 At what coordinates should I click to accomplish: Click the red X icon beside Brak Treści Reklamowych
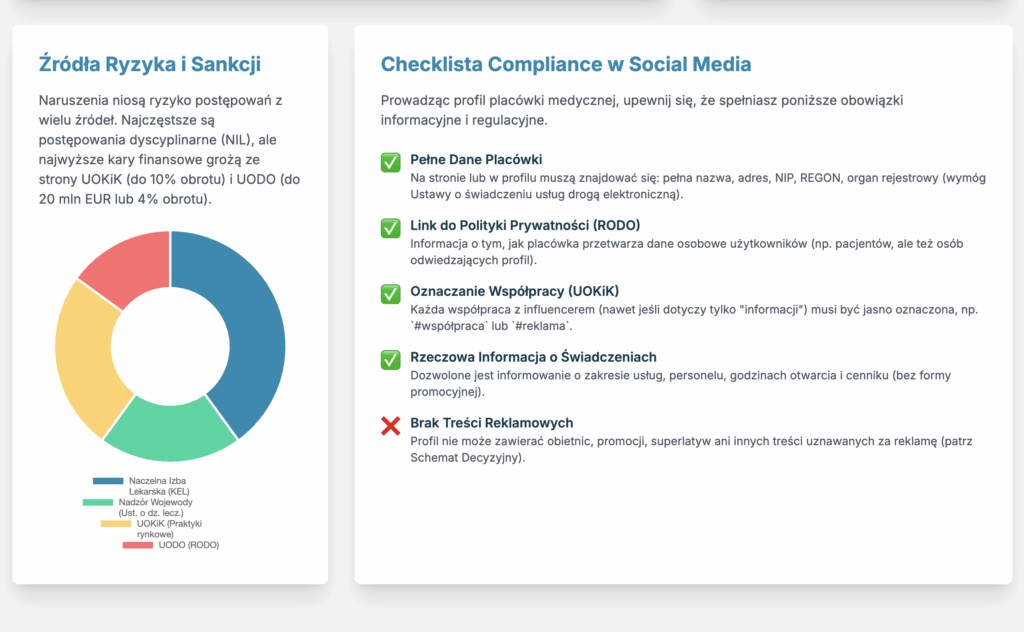point(390,426)
